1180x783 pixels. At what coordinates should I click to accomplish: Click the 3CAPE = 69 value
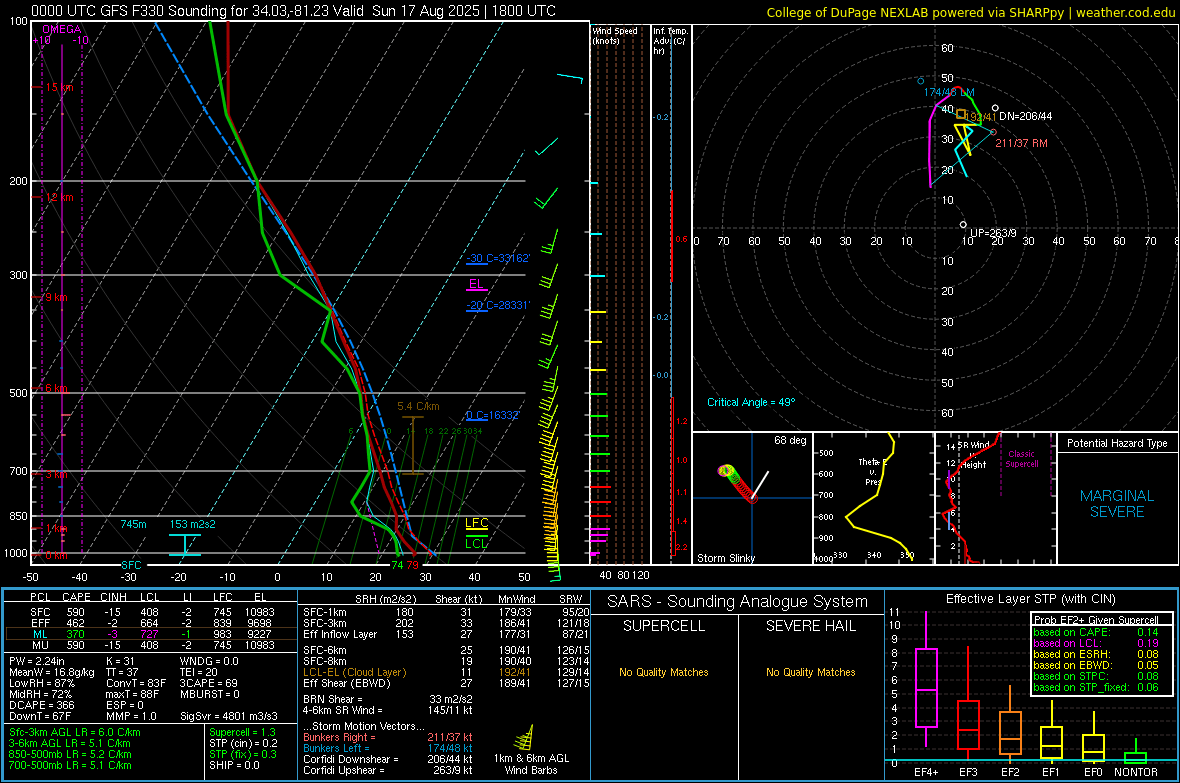(x=208, y=683)
